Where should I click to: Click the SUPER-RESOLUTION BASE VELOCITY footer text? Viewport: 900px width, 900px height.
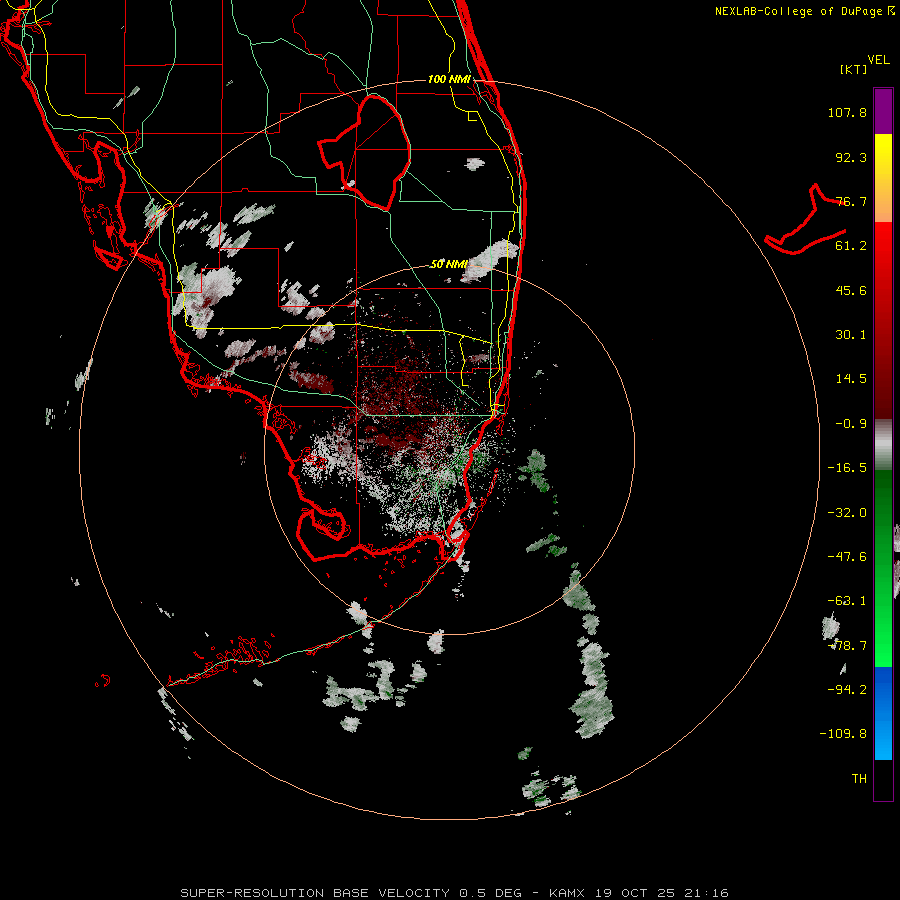pos(315,893)
